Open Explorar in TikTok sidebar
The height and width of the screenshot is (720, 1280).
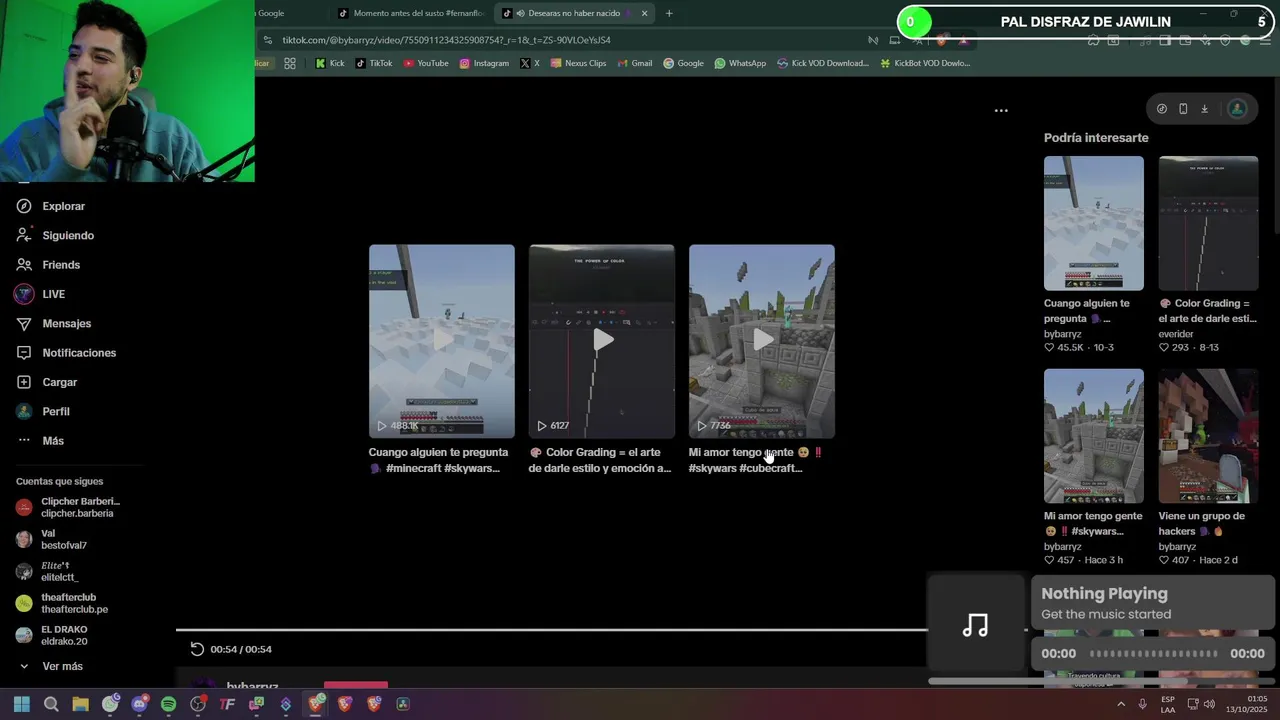click(51, 206)
